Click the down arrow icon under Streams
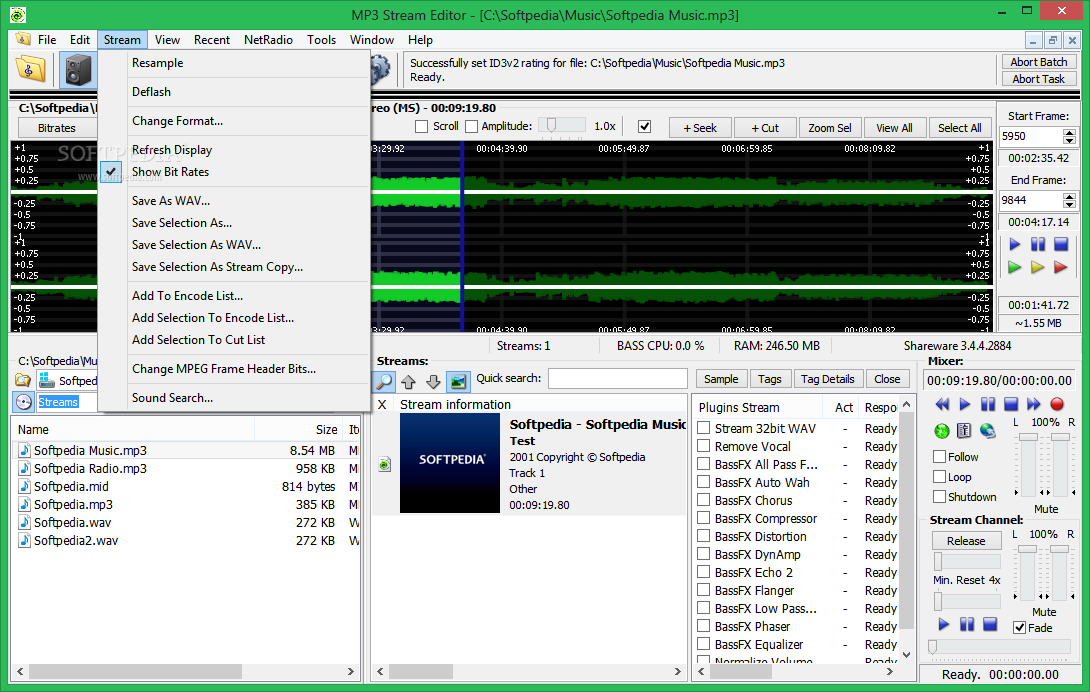 tap(433, 381)
